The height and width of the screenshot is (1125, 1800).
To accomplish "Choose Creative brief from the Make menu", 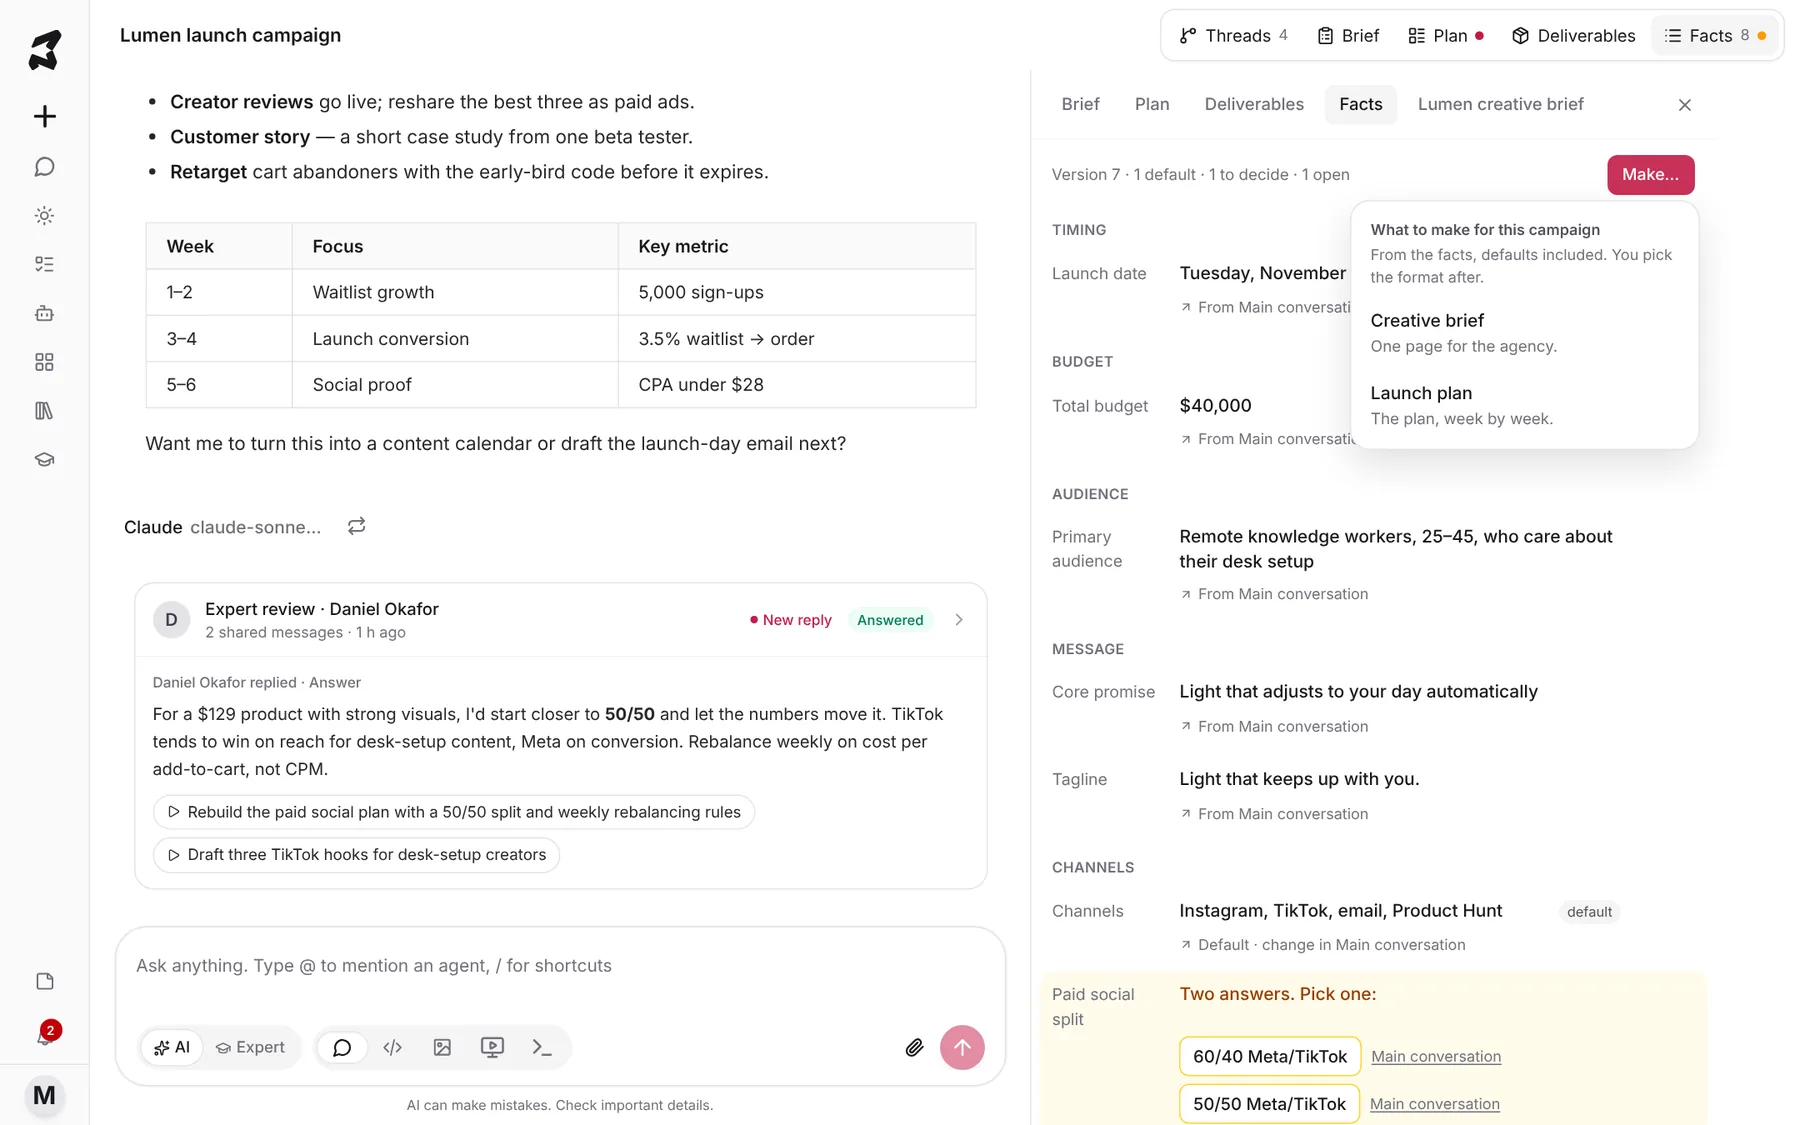I will [1523, 333].
